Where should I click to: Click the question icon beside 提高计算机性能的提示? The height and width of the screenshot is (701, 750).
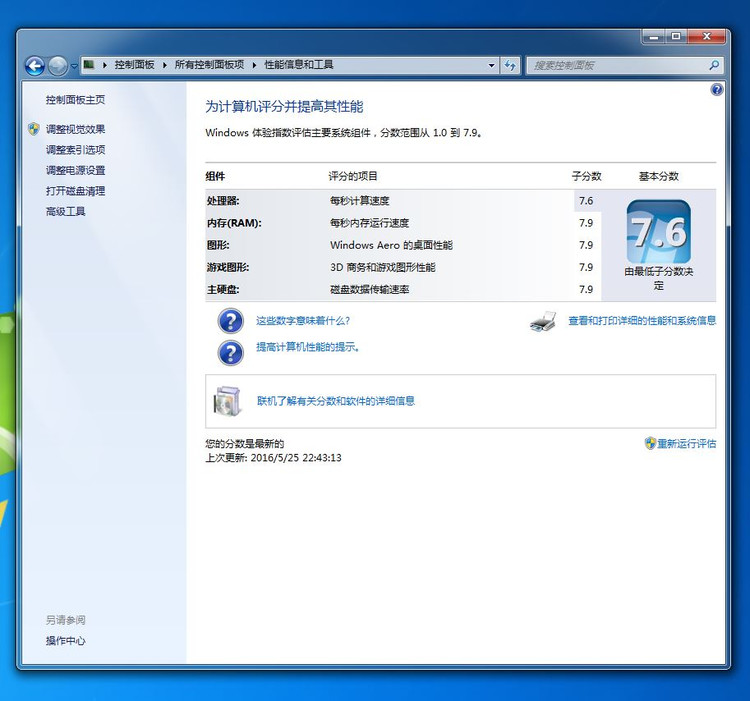231,353
